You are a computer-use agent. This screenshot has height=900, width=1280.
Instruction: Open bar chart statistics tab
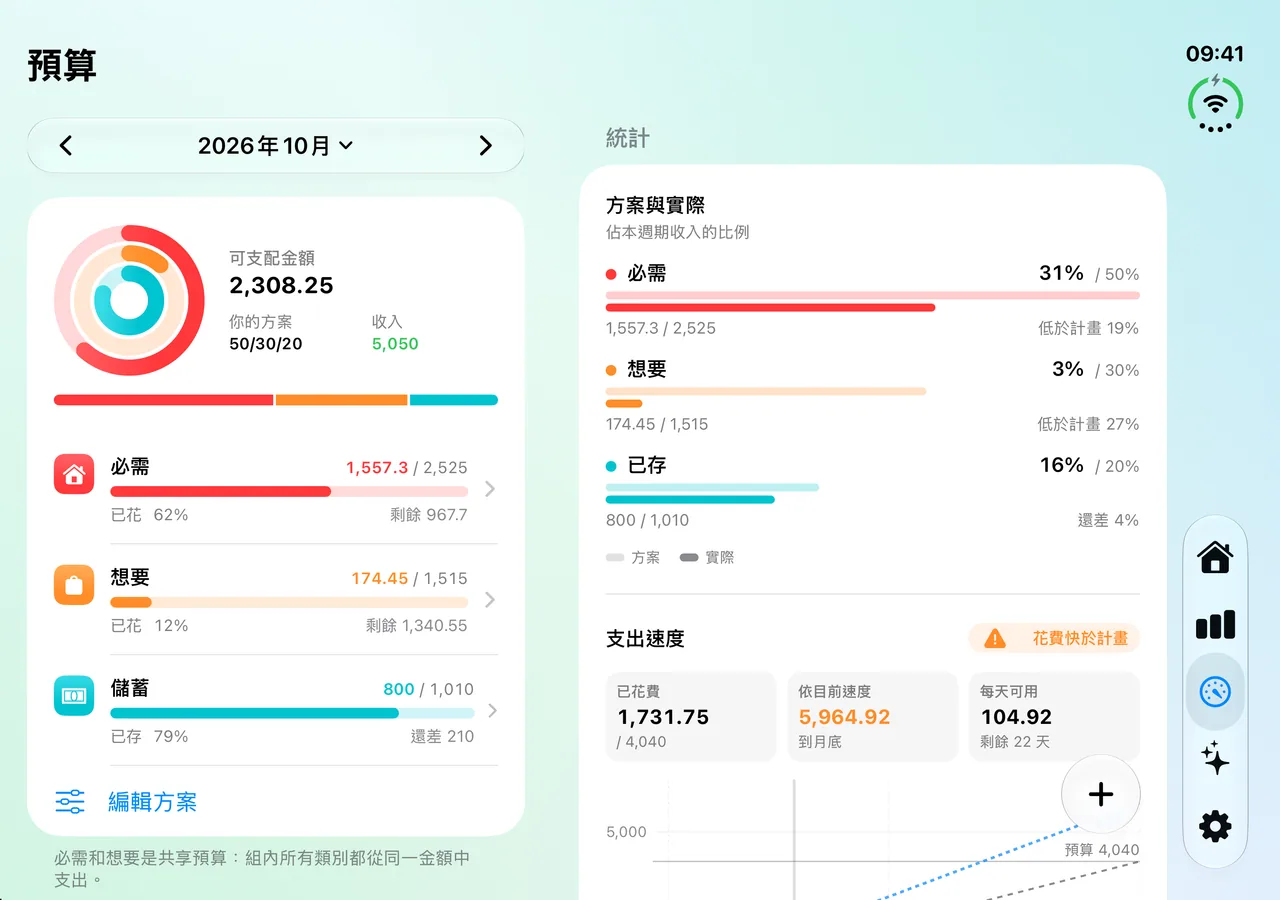(x=1215, y=625)
